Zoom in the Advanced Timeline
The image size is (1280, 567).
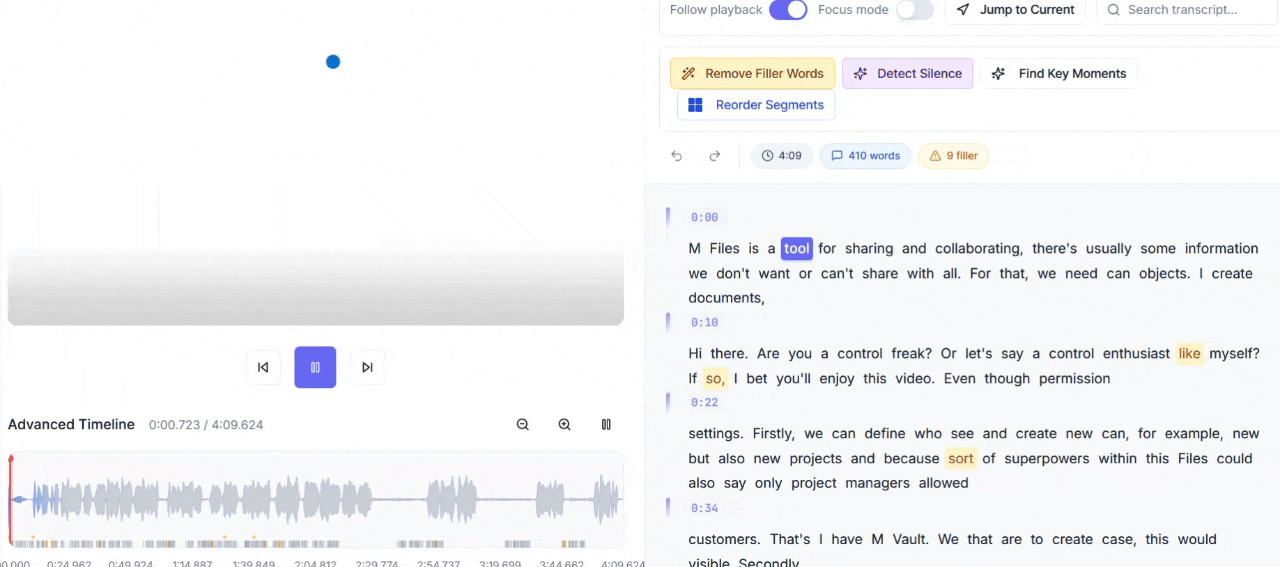[565, 425]
